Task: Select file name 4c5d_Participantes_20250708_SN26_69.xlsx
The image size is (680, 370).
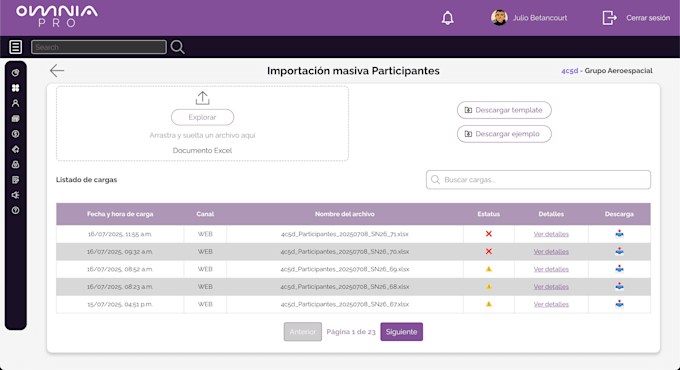Action: pos(345,269)
